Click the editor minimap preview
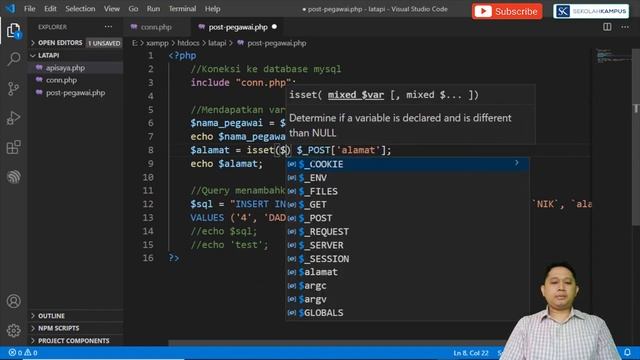Screen dimensions: 640x360 (x=612, y=55)
